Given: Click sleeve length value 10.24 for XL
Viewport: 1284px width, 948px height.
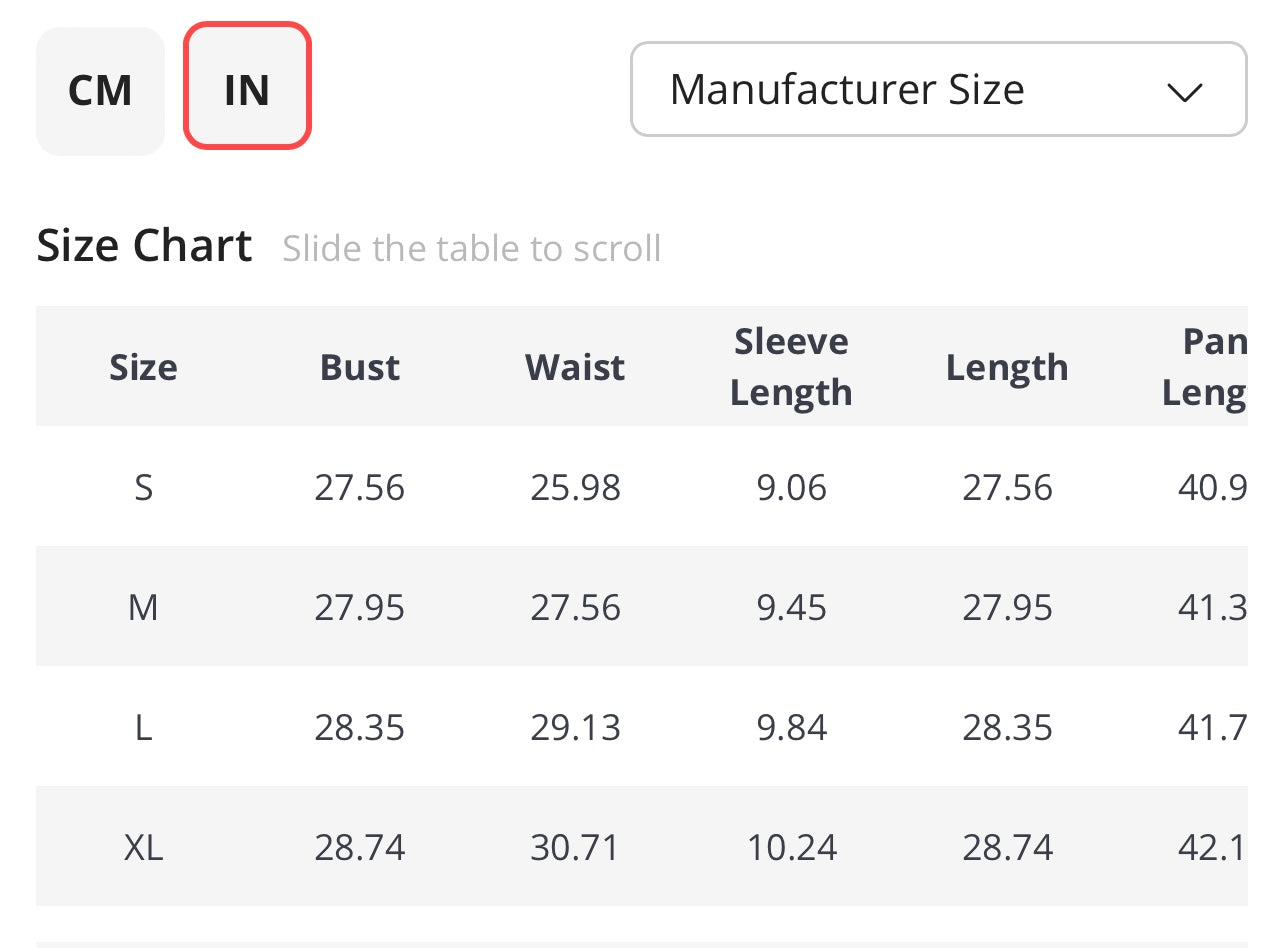Looking at the screenshot, I should click(791, 848).
